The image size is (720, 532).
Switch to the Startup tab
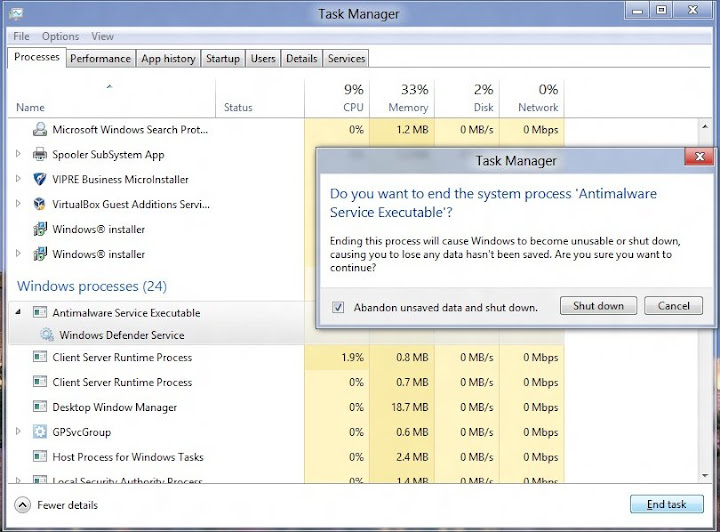pyautogui.click(x=223, y=59)
